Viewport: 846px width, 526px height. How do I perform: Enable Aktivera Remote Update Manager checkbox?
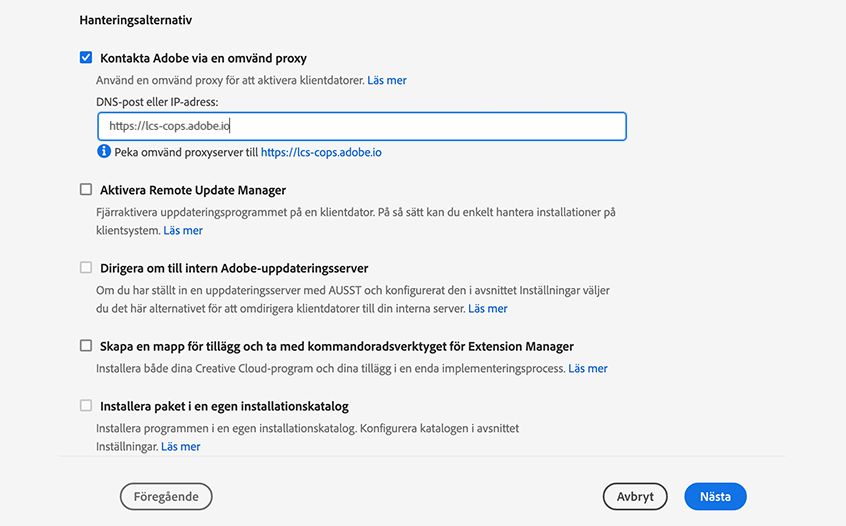(86, 190)
